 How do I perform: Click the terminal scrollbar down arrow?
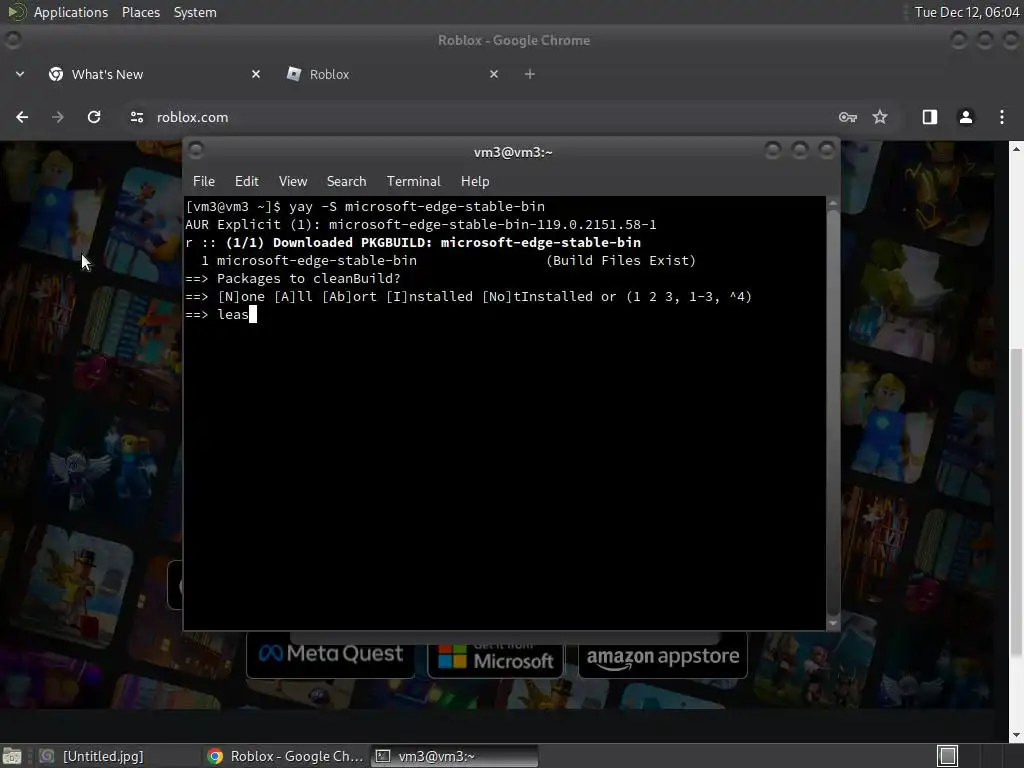833,624
